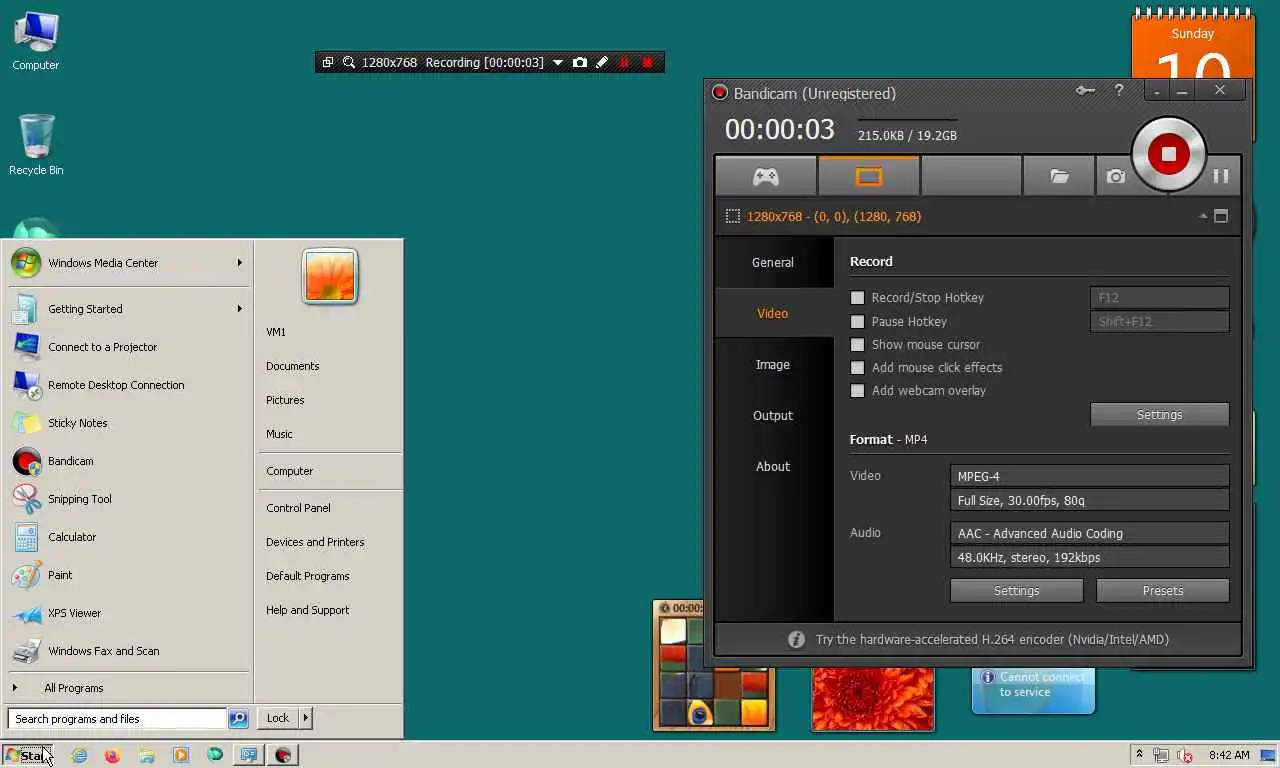Pause recording in Bandicam main window
The height and width of the screenshot is (768, 1280).
[1221, 176]
